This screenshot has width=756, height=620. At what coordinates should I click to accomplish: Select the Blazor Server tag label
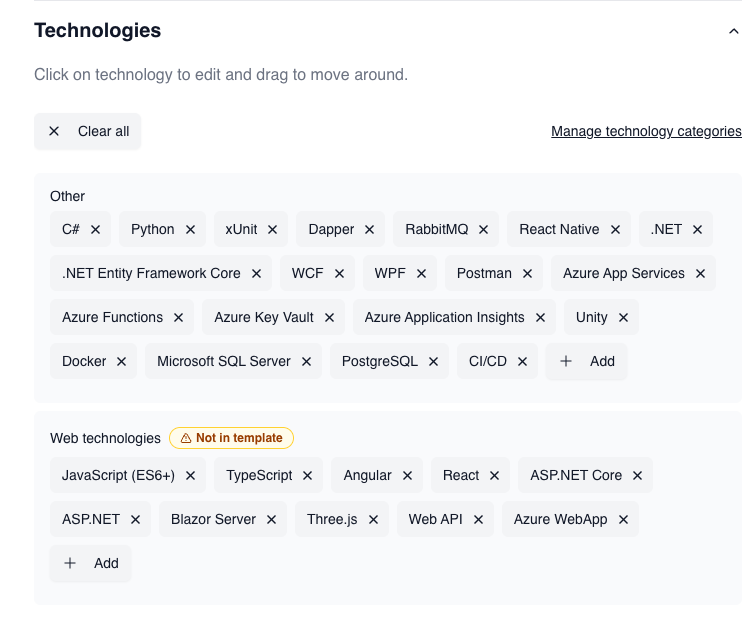point(213,519)
